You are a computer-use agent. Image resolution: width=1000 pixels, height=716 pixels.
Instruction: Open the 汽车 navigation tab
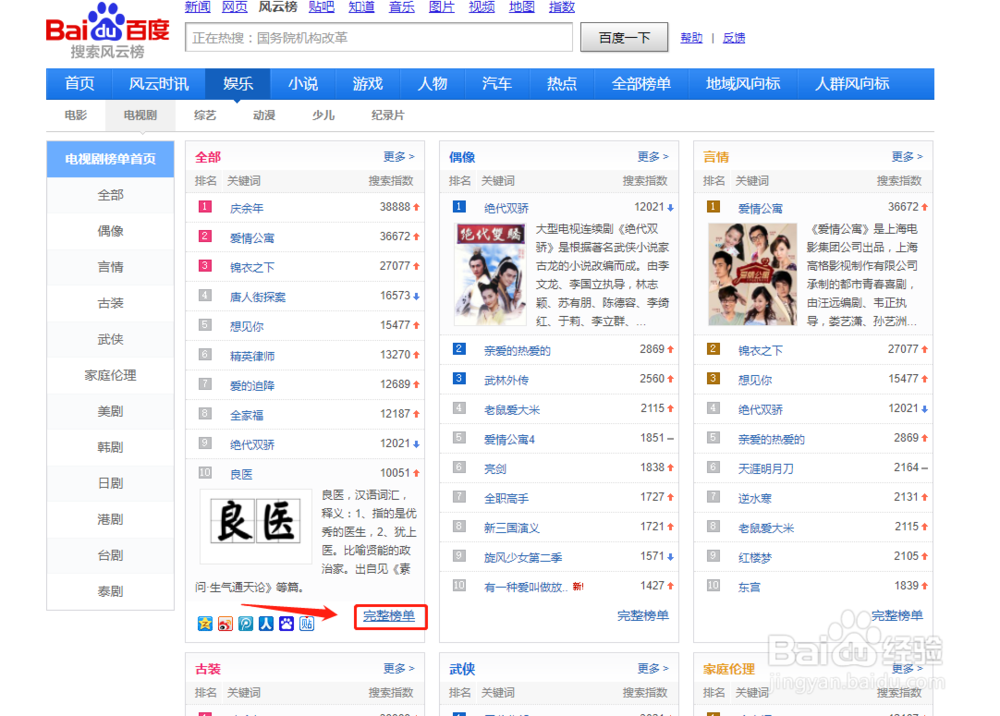(x=497, y=84)
